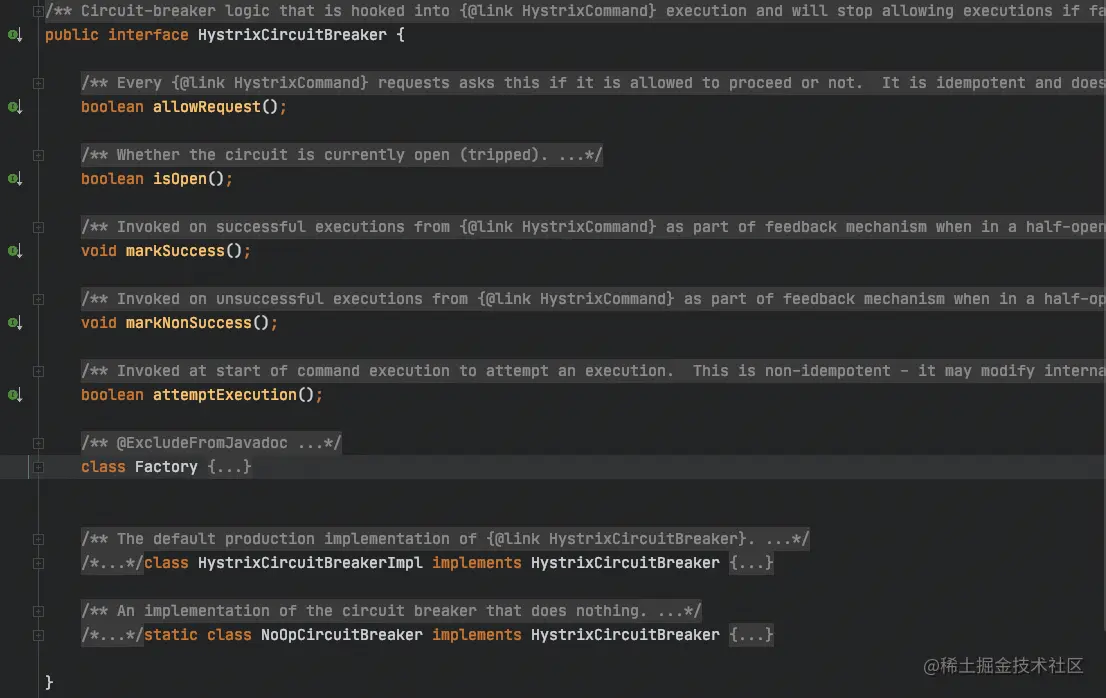Expand 'The default production implementation' comment fold
The height and width of the screenshot is (698, 1106).
38,539
